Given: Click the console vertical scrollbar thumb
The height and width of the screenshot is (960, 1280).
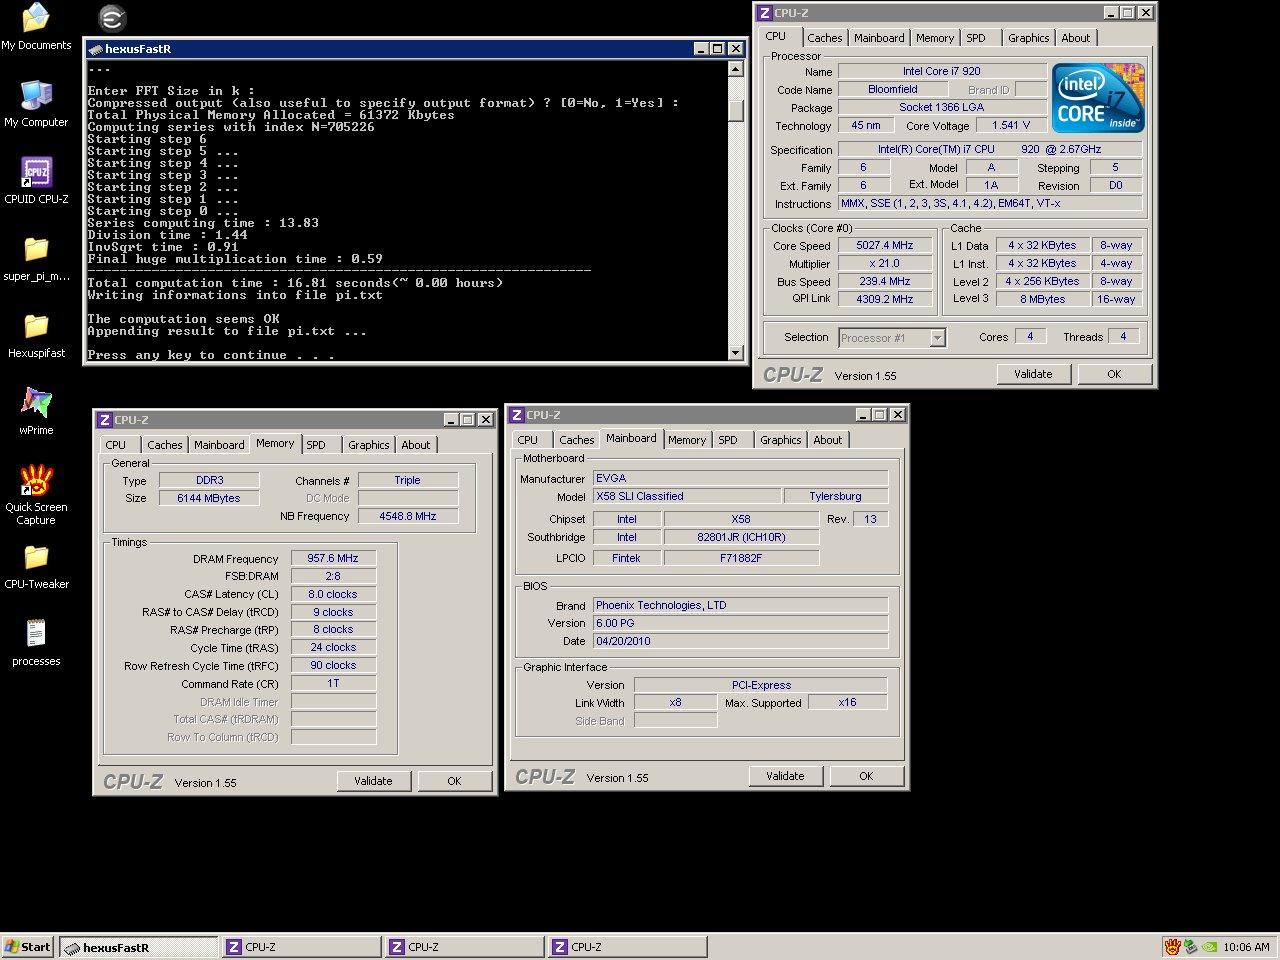Looking at the screenshot, I should [736, 111].
